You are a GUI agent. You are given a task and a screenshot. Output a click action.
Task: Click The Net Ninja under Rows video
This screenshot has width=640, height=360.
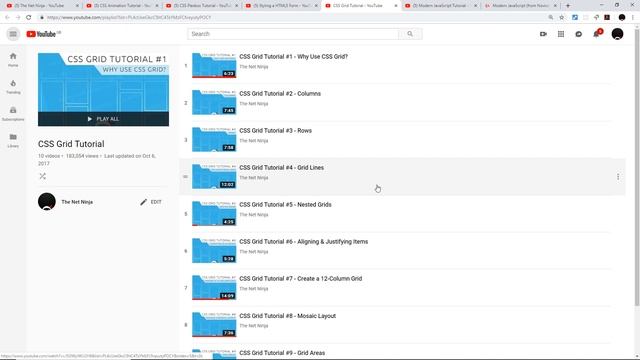(x=254, y=141)
